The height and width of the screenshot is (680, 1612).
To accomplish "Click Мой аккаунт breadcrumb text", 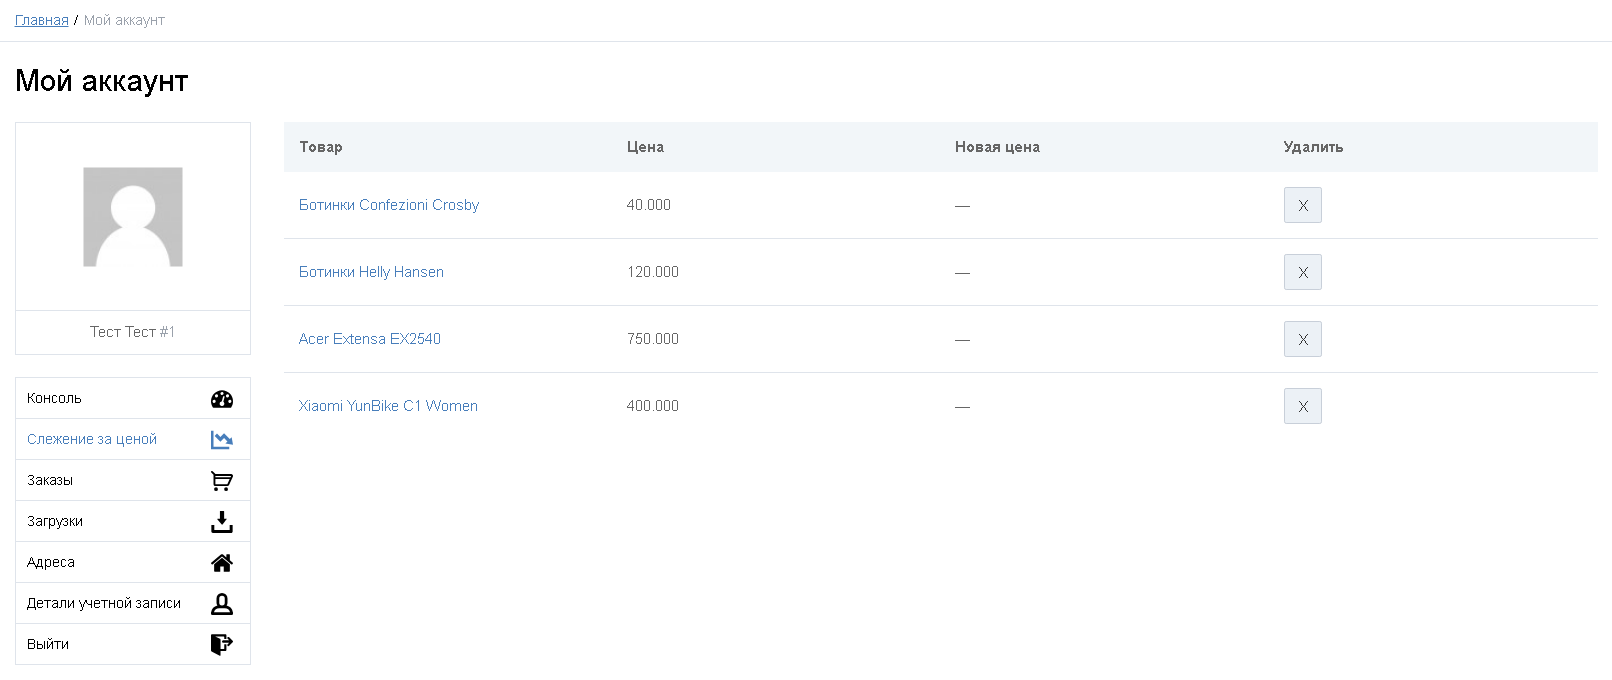I will pos(124,20).
